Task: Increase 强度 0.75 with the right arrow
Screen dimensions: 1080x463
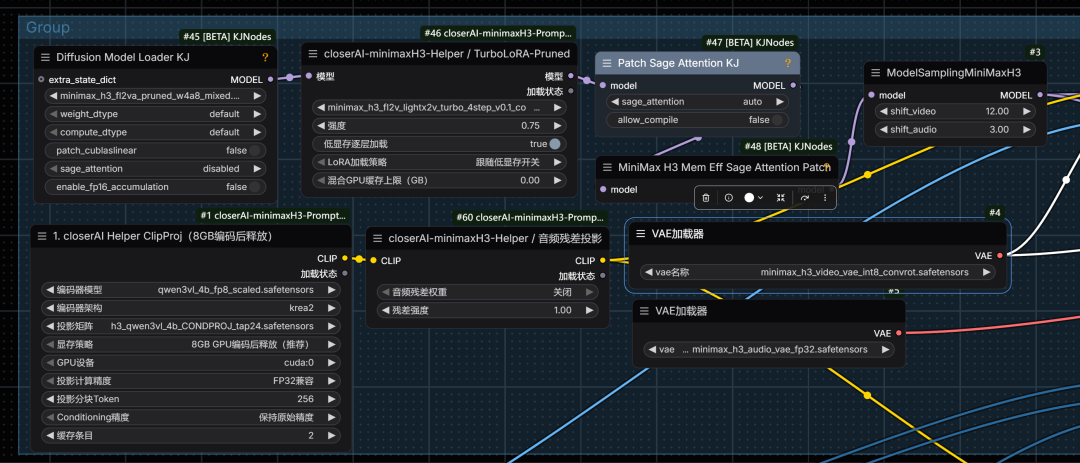Action: pyautogui.click(x=556, y=126)
